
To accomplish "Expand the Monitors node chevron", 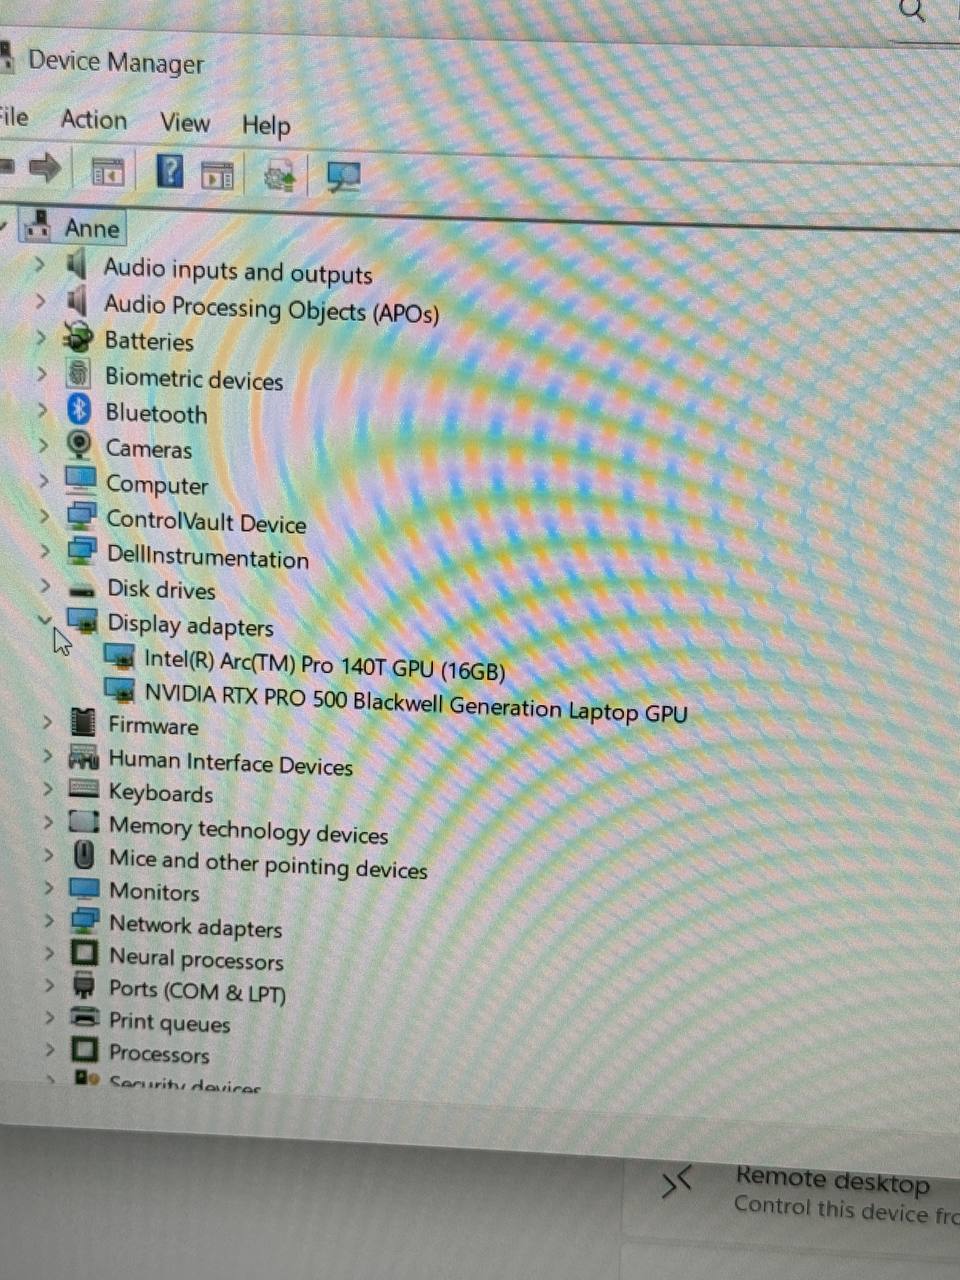I will click(x=49, y=888).
